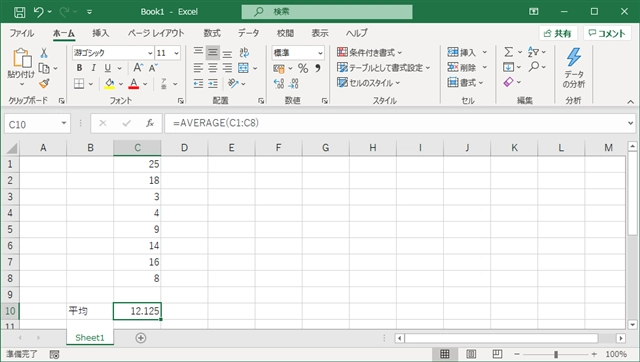Image resolution: width=640 pixels, height=362 pixels.
Task: Increase font size with larger A icon
Action: click(138, 68)
